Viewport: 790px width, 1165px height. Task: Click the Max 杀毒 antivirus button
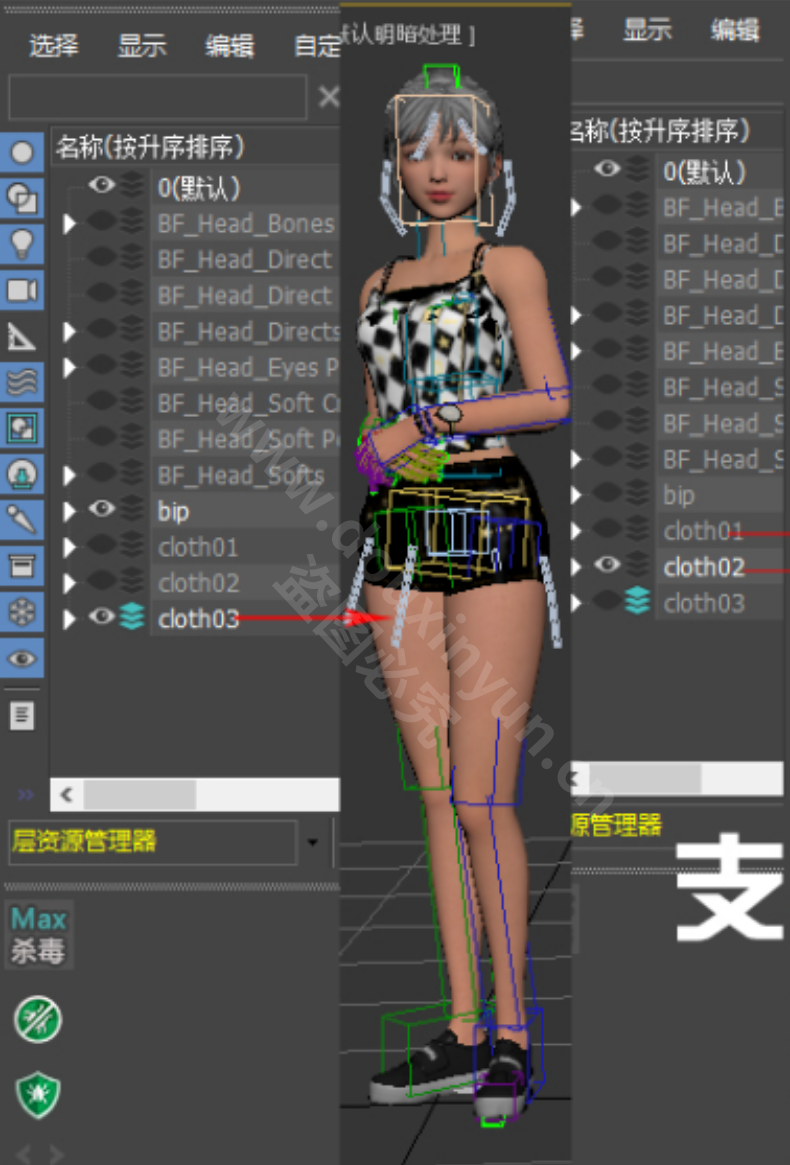point(38,934)
